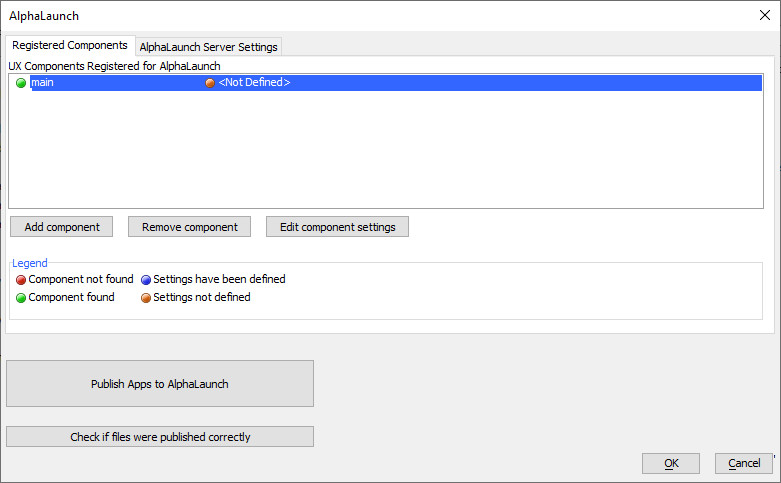Click the red Component not found legend icon
Viewport: 781px width, 483px height.
click(x=21, y=280)
